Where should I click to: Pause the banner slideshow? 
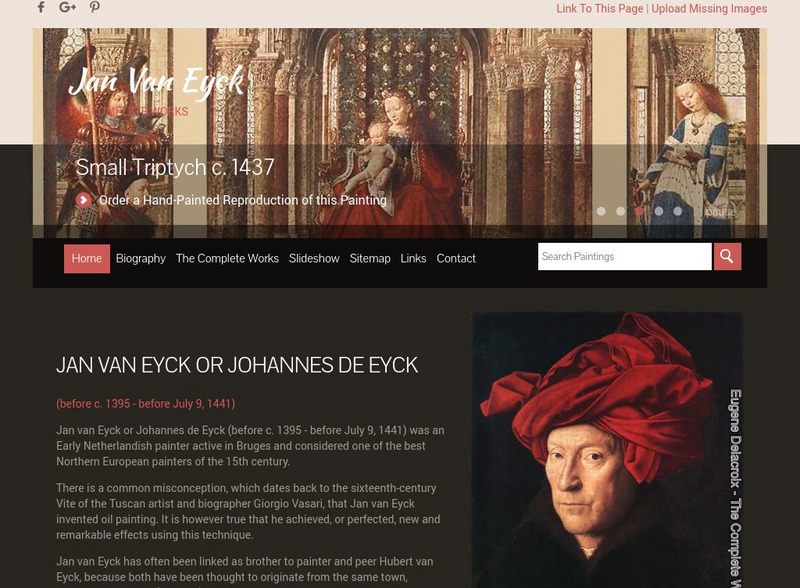pos(720,211)
